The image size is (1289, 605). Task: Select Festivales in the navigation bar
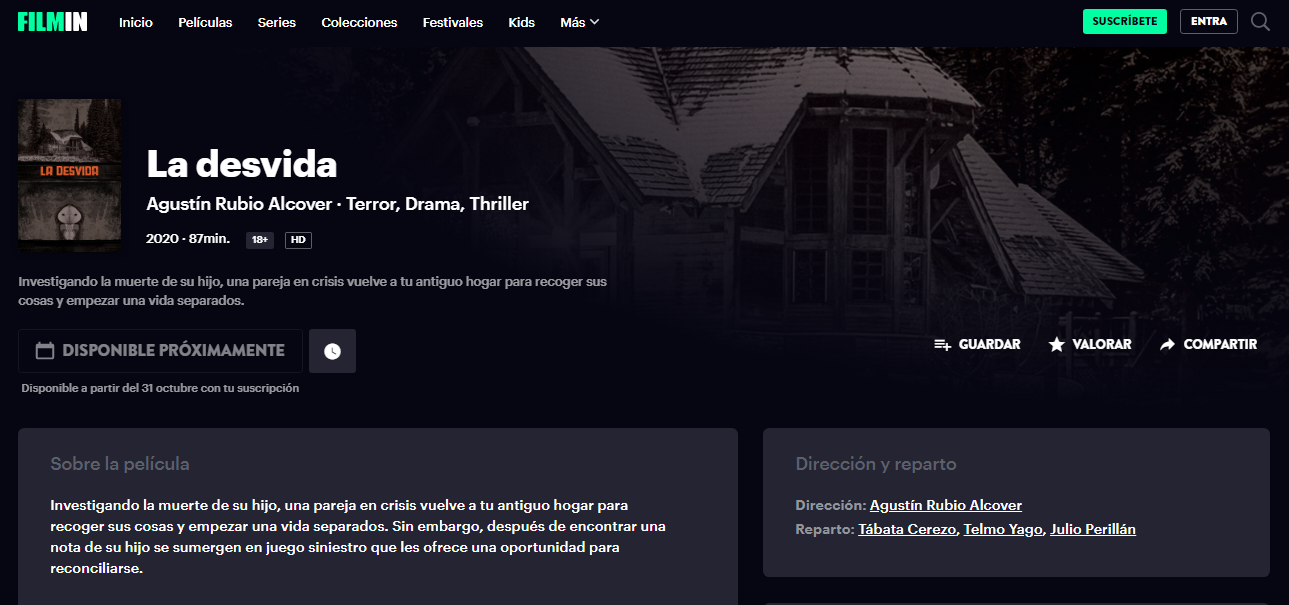tap(453, 22)
